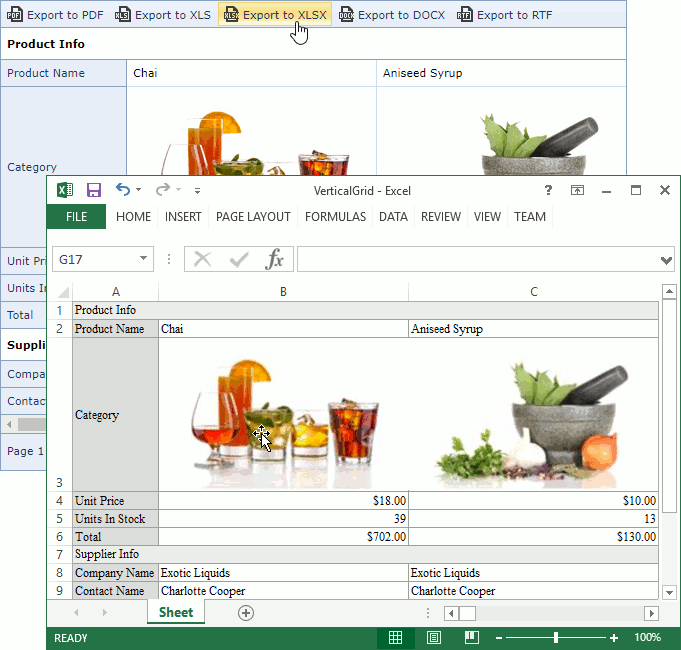681x650 pixels.
Task: Switch to Page Break Preview icon
Action: tap(472, 637)
